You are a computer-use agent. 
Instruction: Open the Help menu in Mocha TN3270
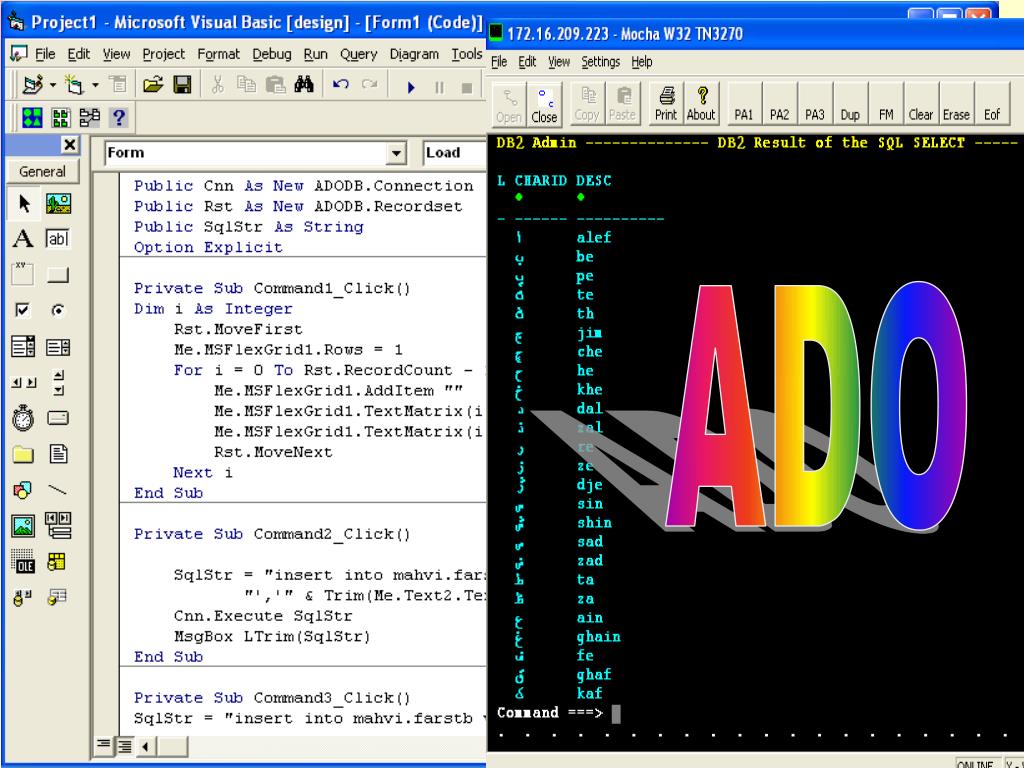(x=642, y=62)
